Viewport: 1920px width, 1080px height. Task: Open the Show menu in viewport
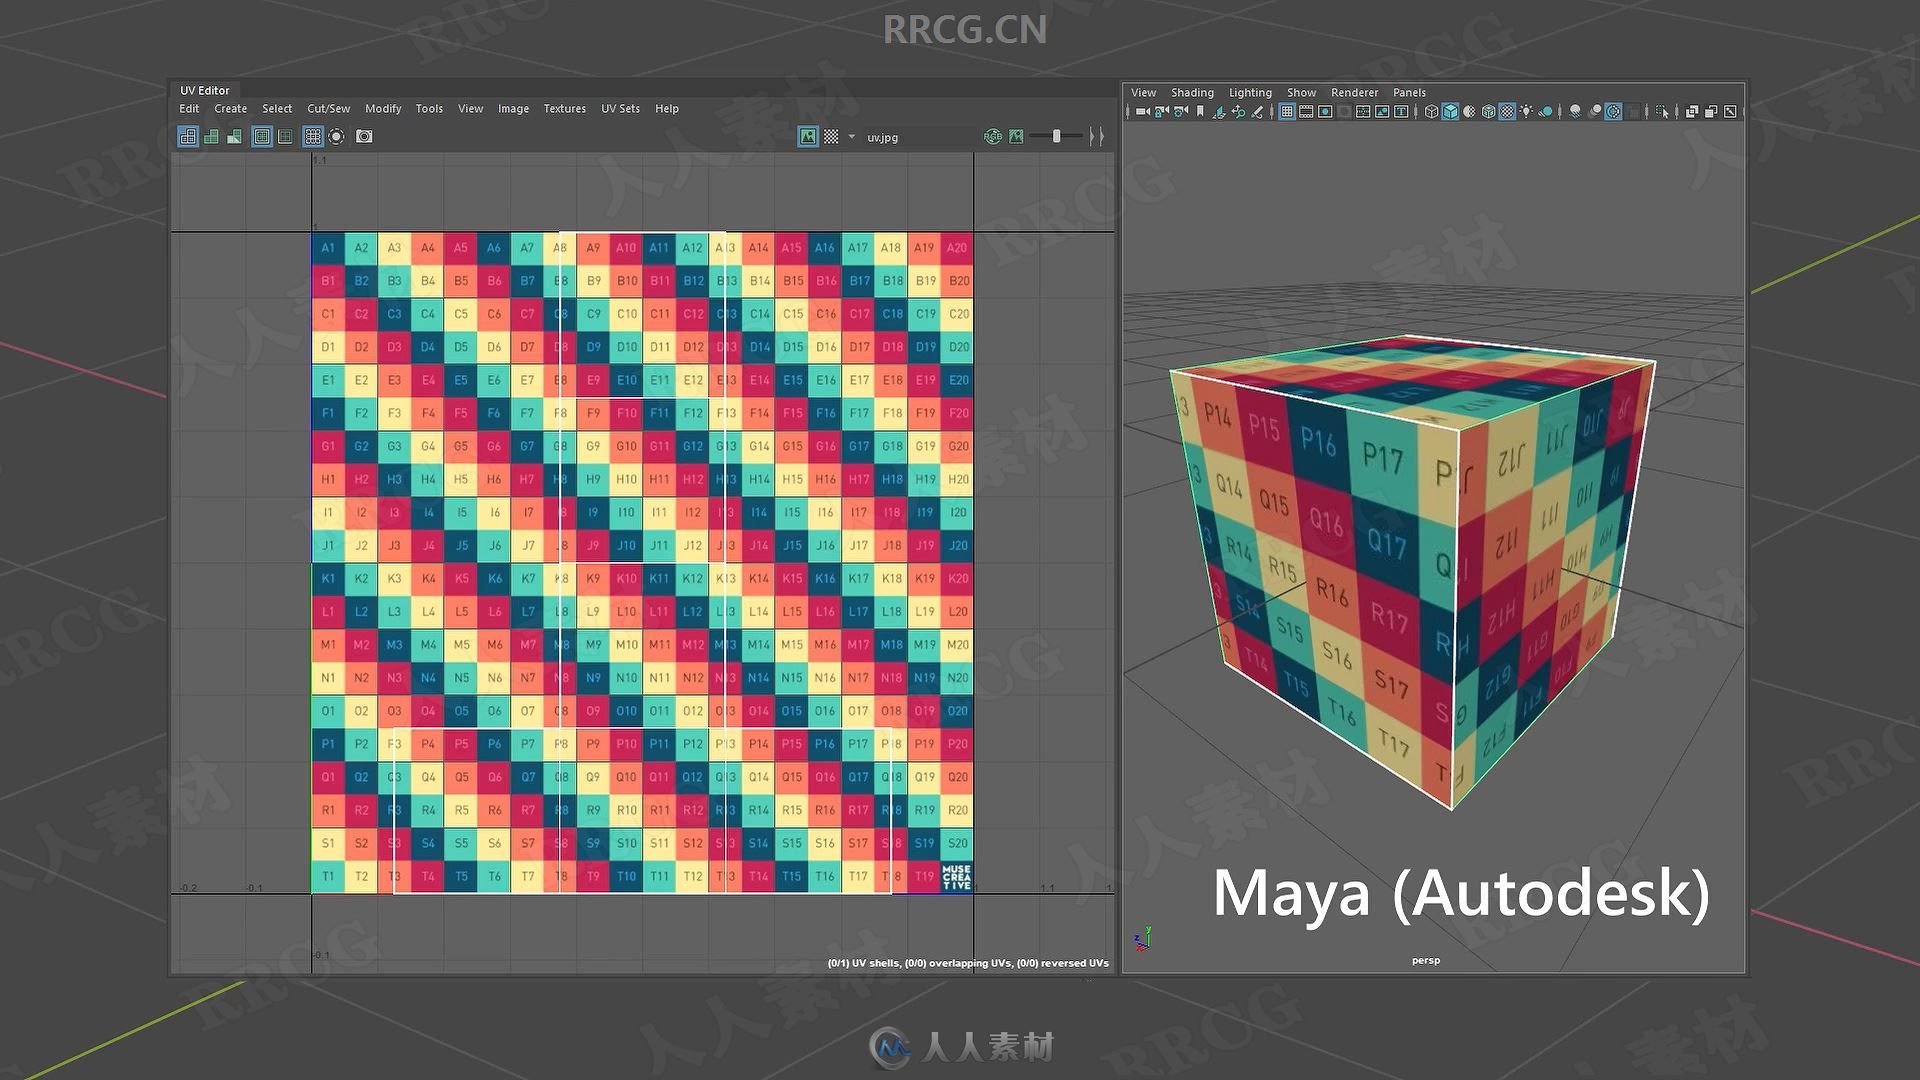tap(1301, 93)
